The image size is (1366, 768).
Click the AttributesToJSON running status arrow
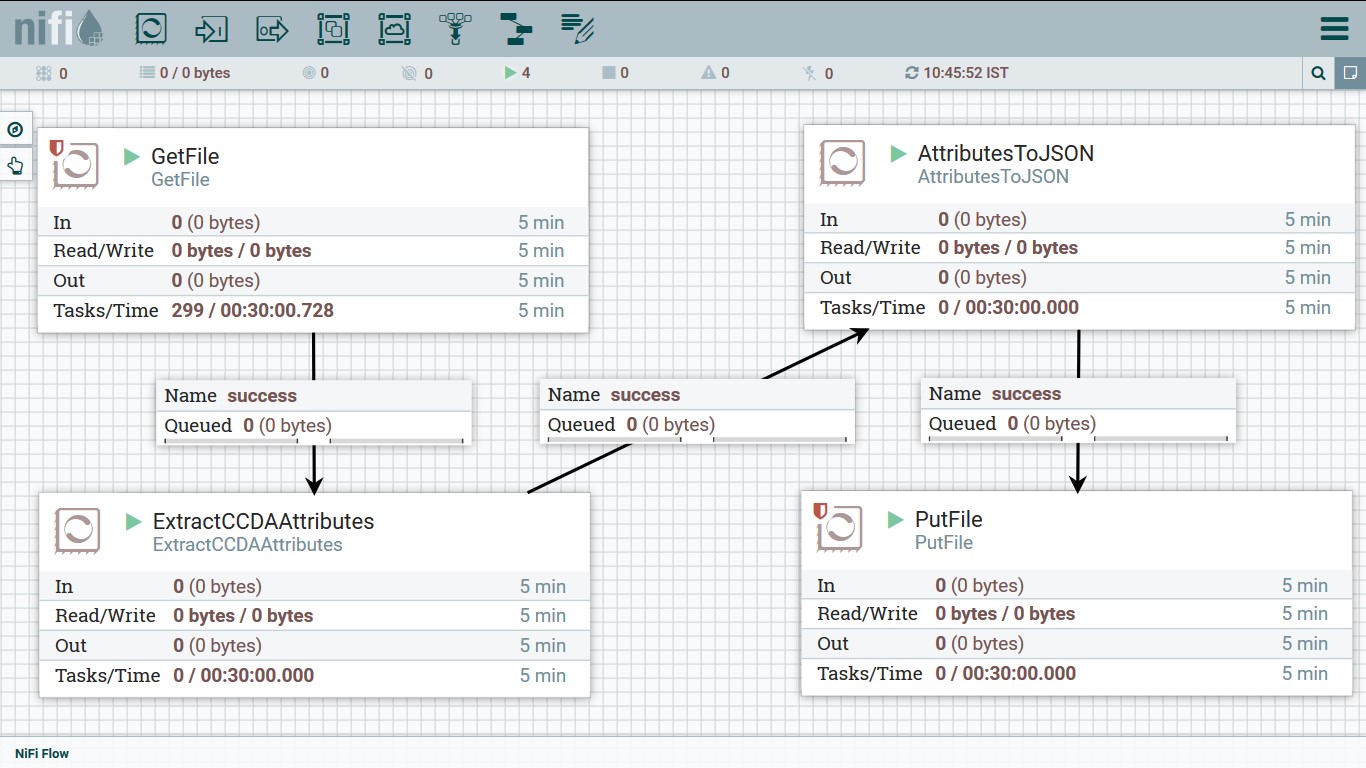[x=898, y=153]
